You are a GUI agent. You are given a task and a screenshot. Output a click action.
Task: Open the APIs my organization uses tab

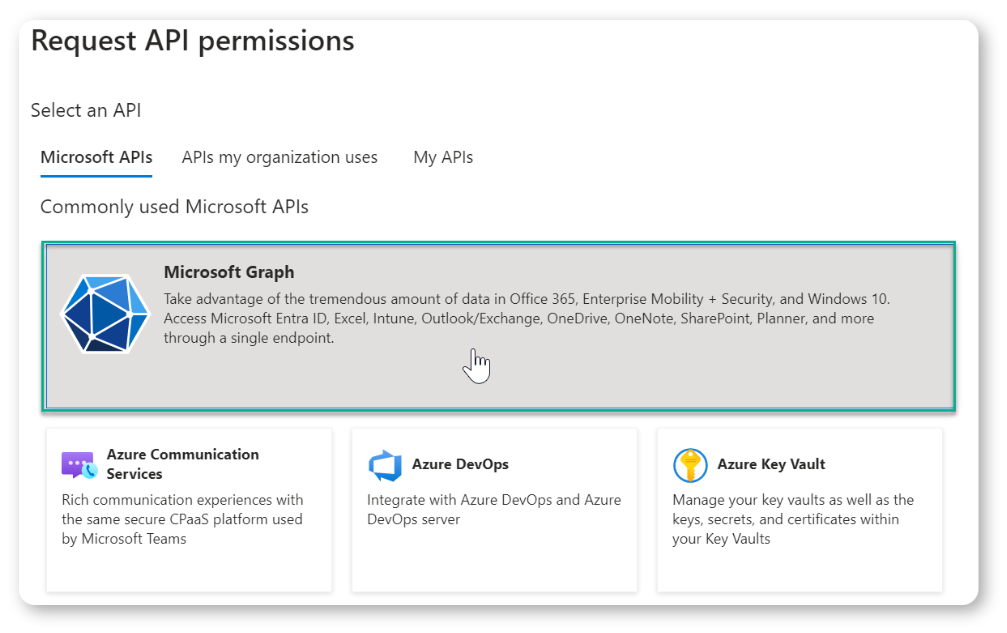click(x=280, y=158)
